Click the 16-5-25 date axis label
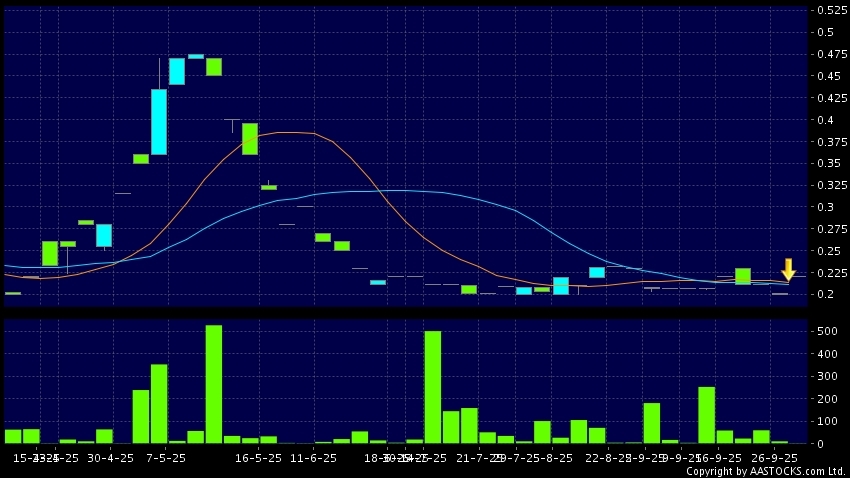This screenshot has width=850, height=478. coord(258,457)
